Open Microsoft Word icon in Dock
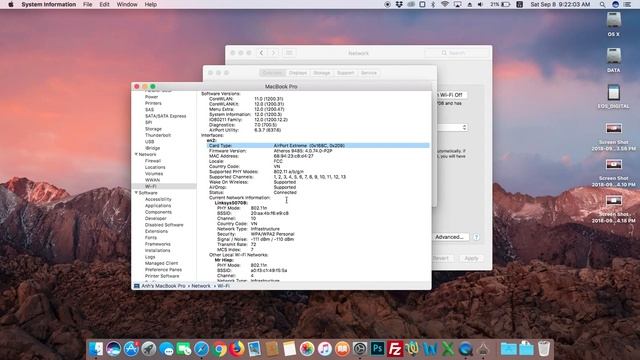 (x=430, y=349)
